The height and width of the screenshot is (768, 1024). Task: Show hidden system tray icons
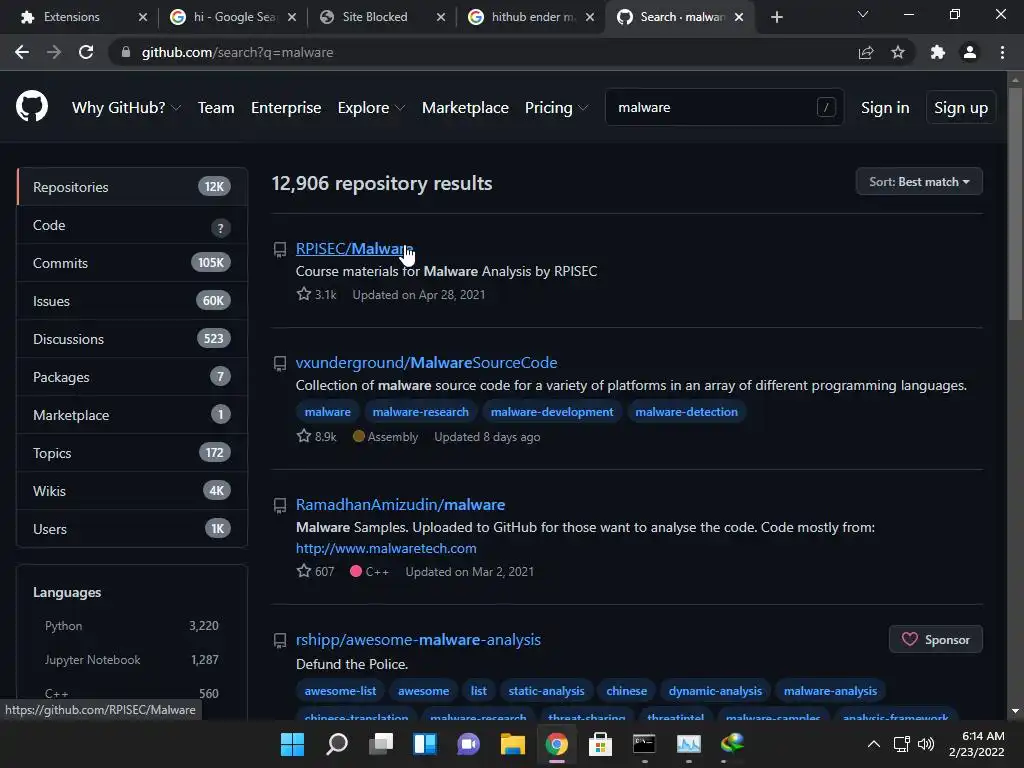point(874,744)
